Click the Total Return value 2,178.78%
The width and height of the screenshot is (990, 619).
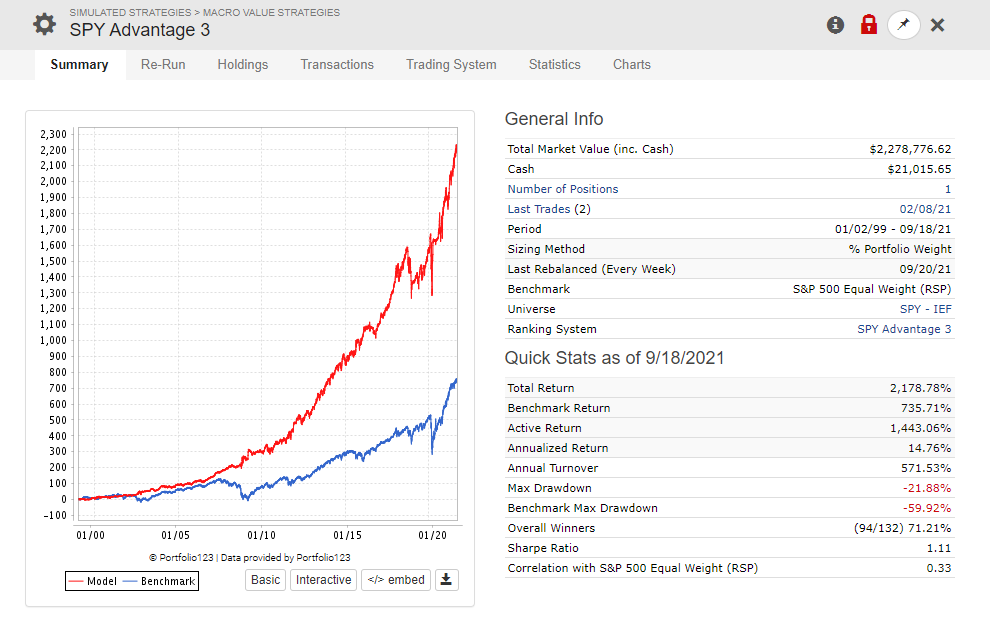[921, 388]
